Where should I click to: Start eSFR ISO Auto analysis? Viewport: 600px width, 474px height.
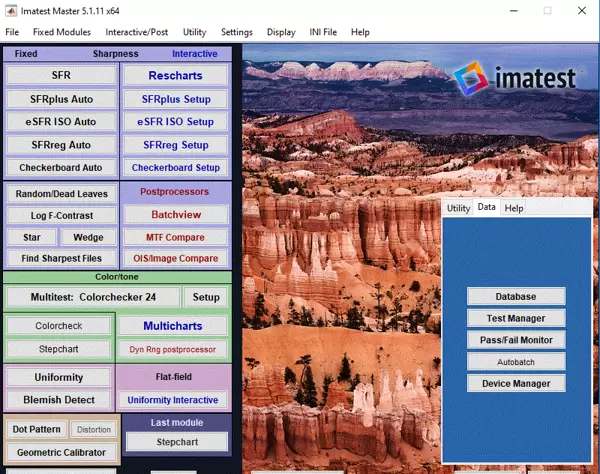click(60, 122)
